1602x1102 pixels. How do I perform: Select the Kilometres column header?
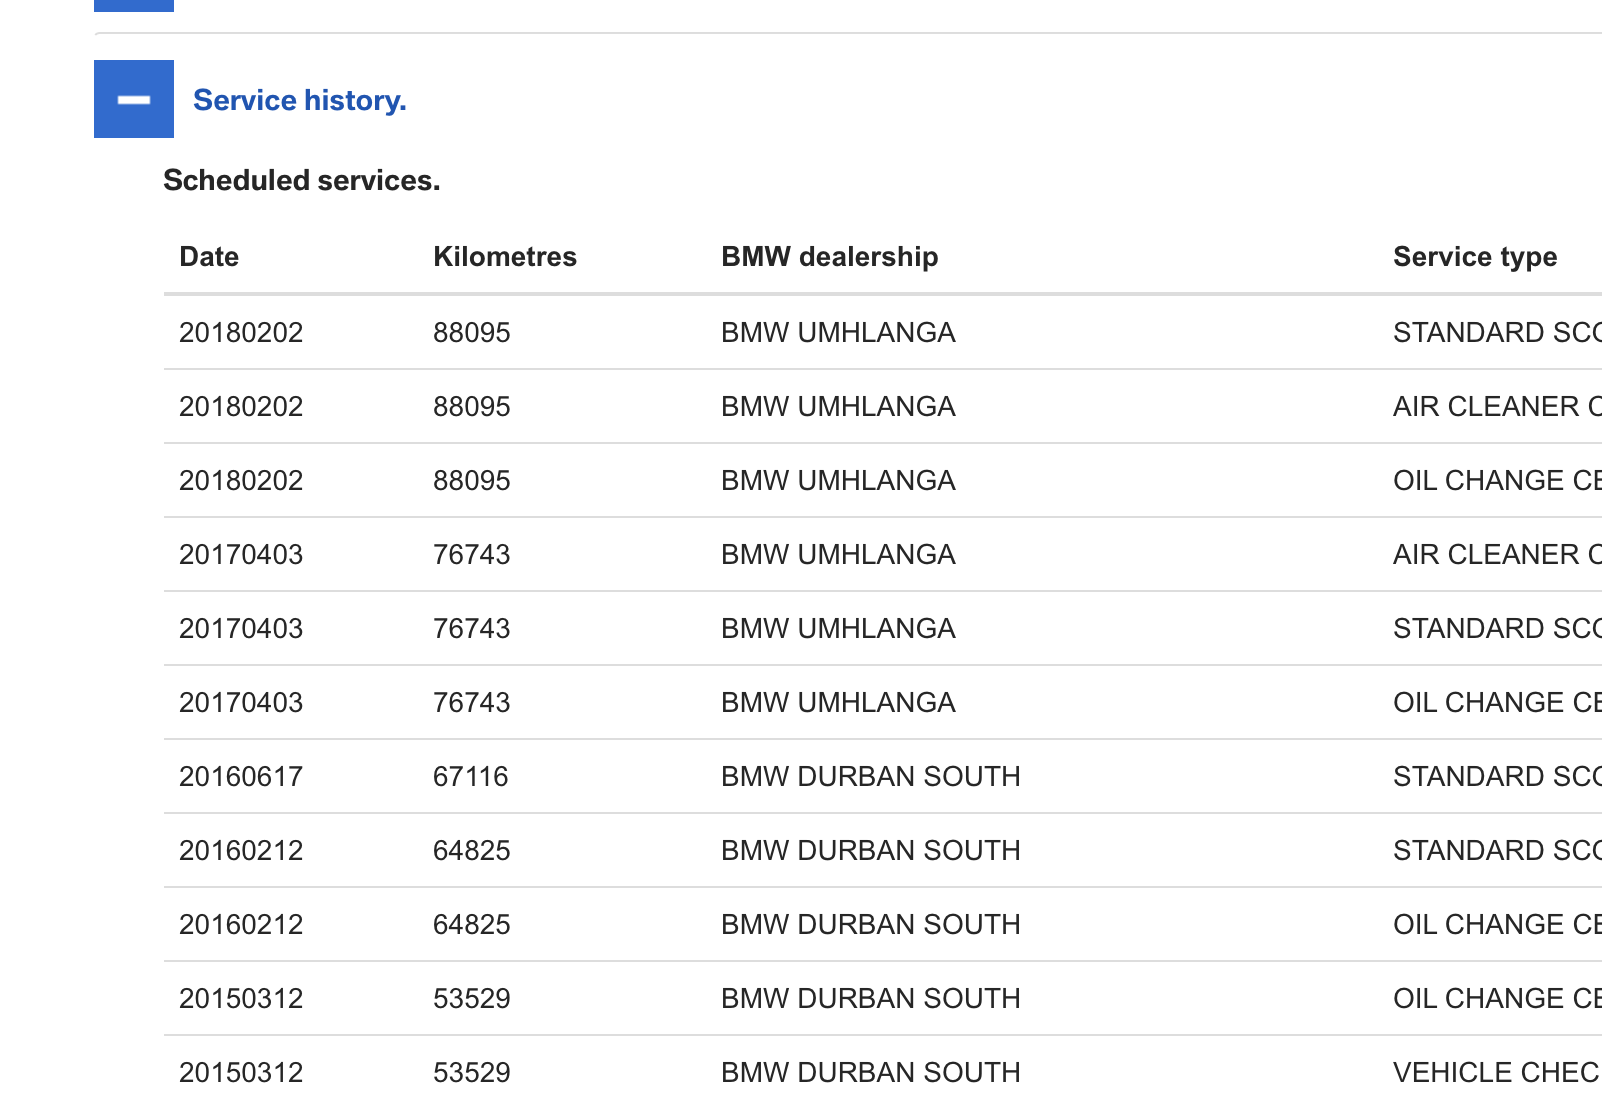pyautogui.click(x=505, y=257)
